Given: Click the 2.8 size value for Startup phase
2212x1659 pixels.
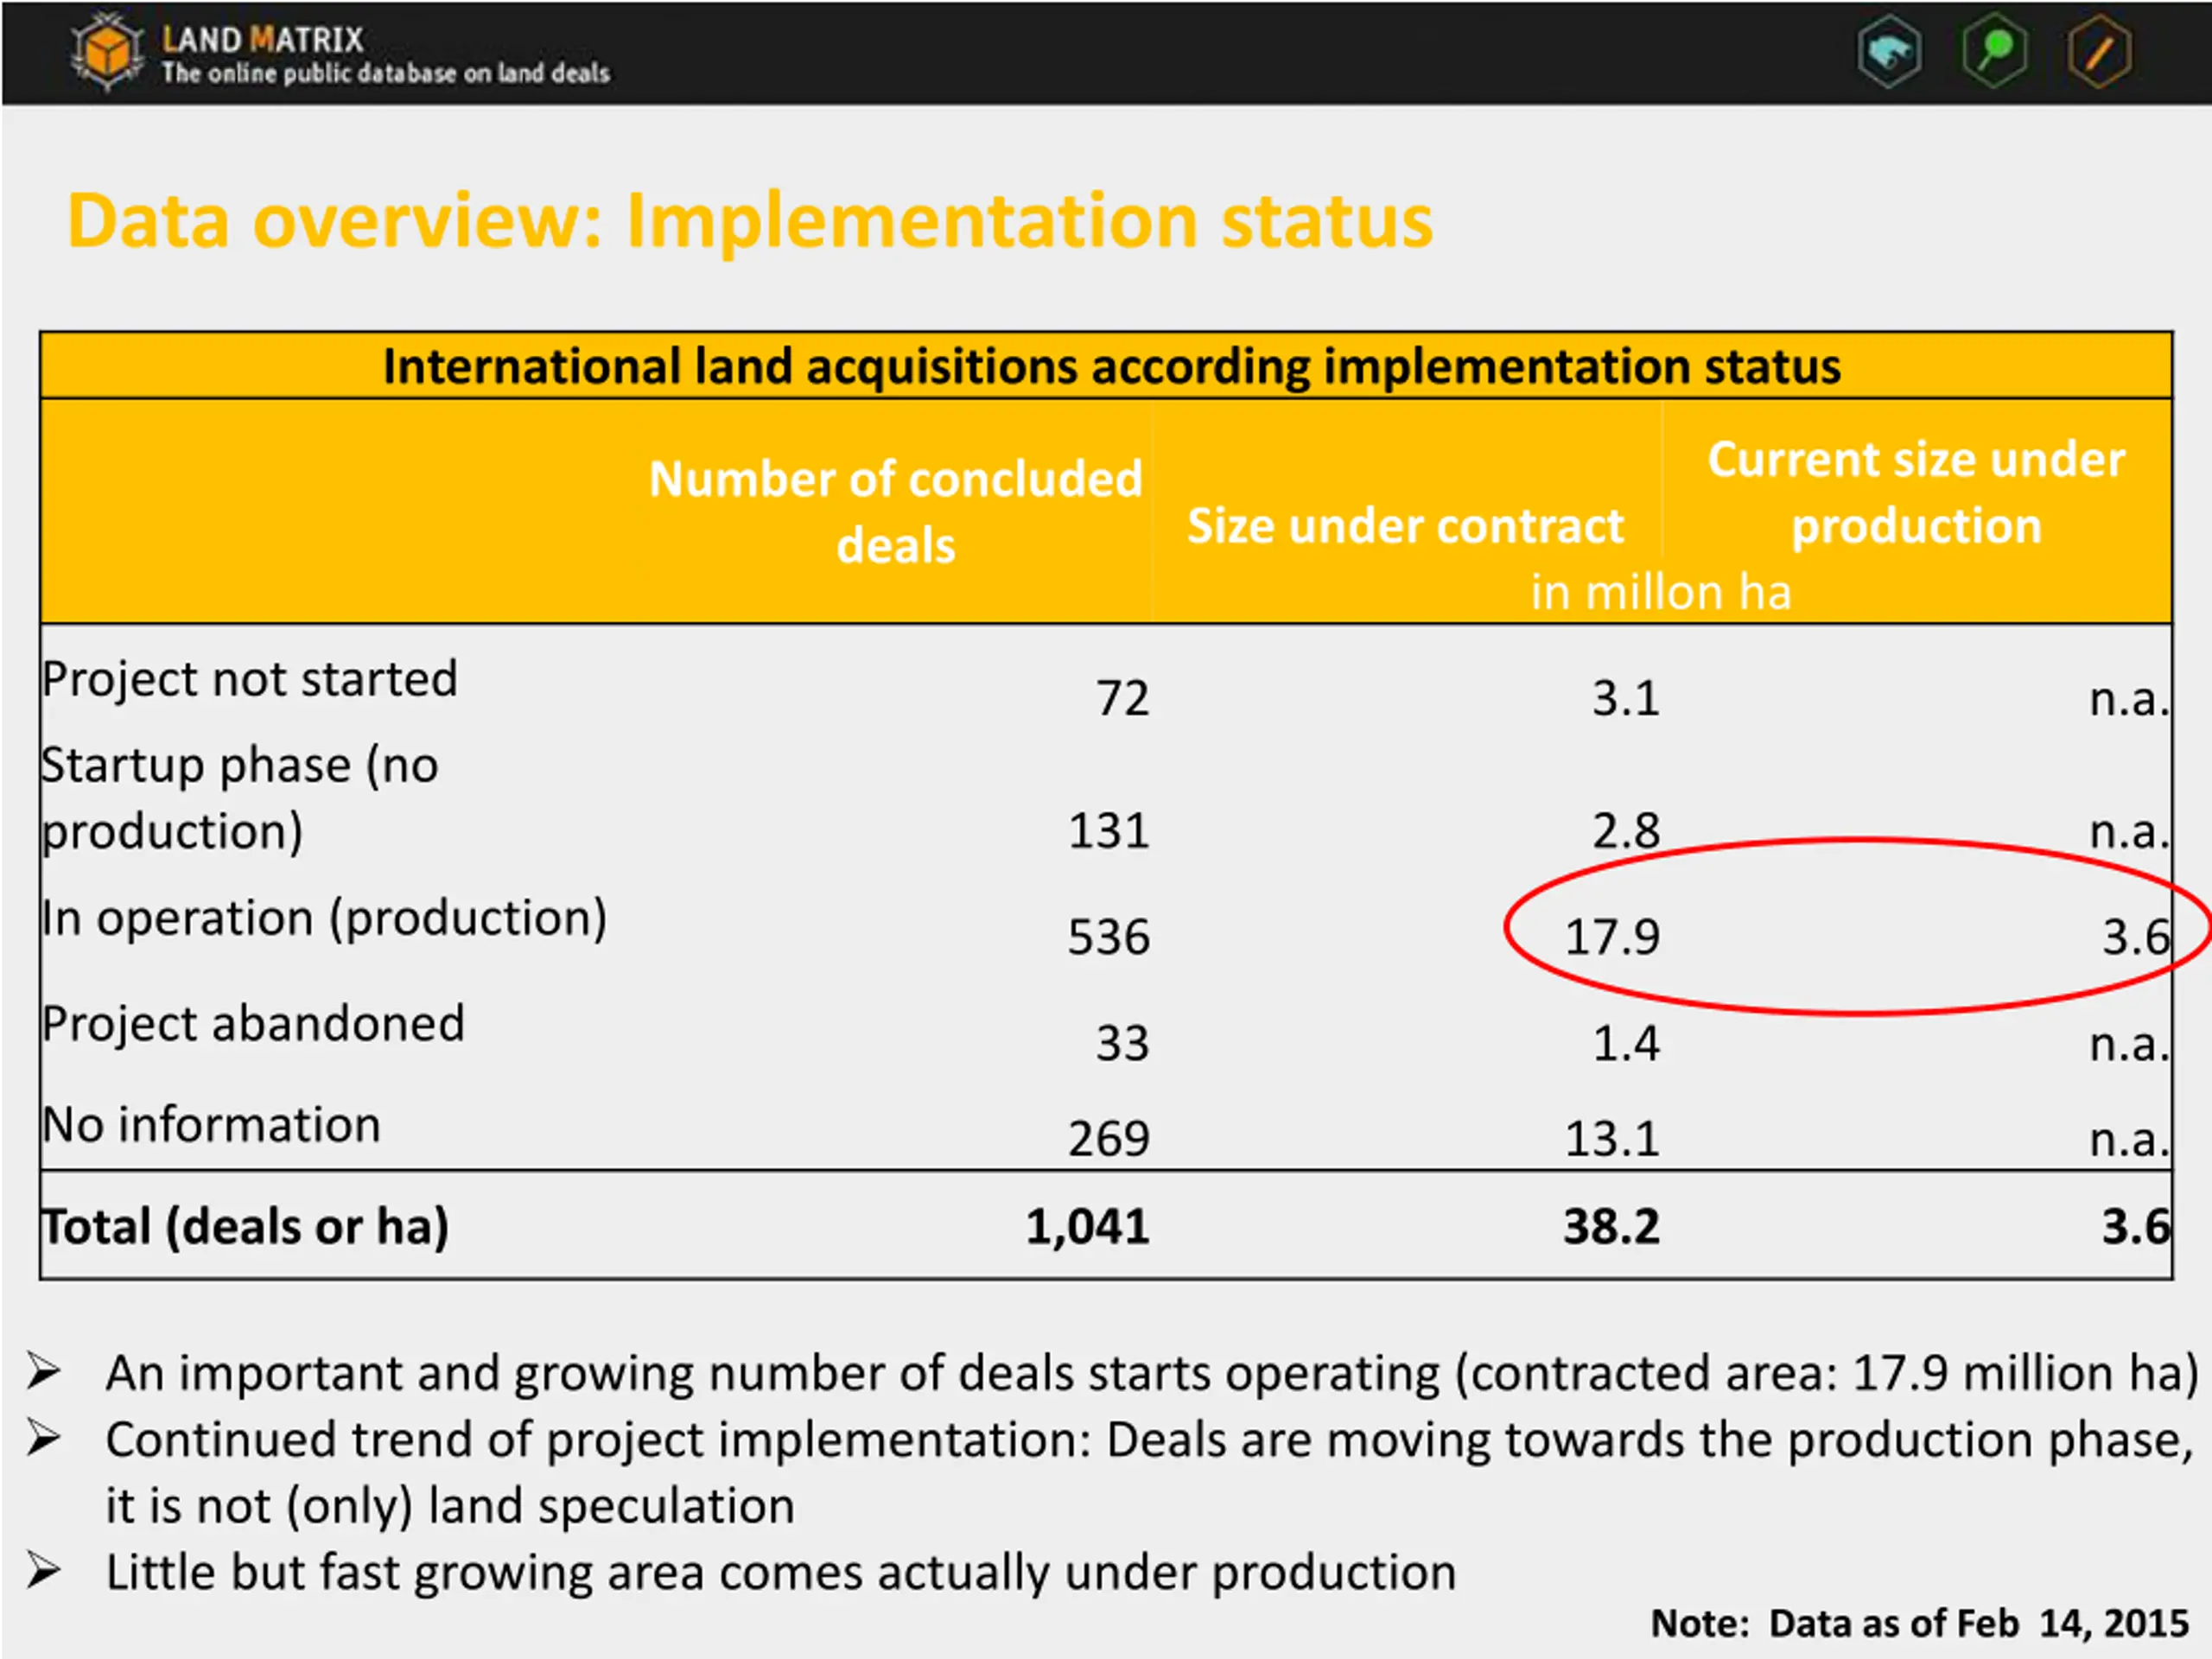Looking at the screenshot, I should click(1626, 830).
